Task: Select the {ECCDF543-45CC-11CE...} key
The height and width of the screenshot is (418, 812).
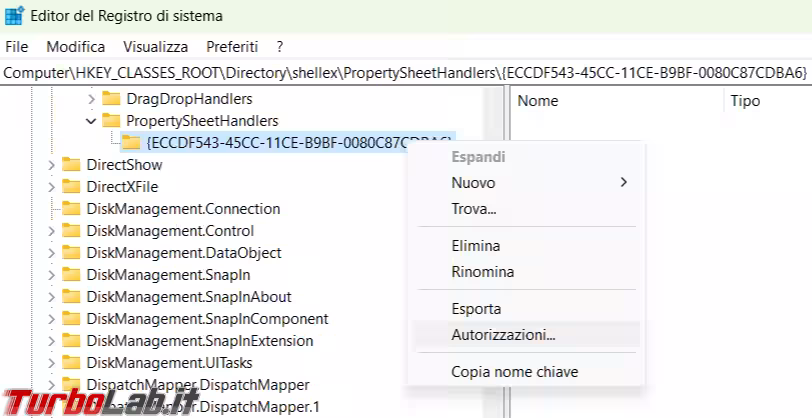Action: coord(299,142)
